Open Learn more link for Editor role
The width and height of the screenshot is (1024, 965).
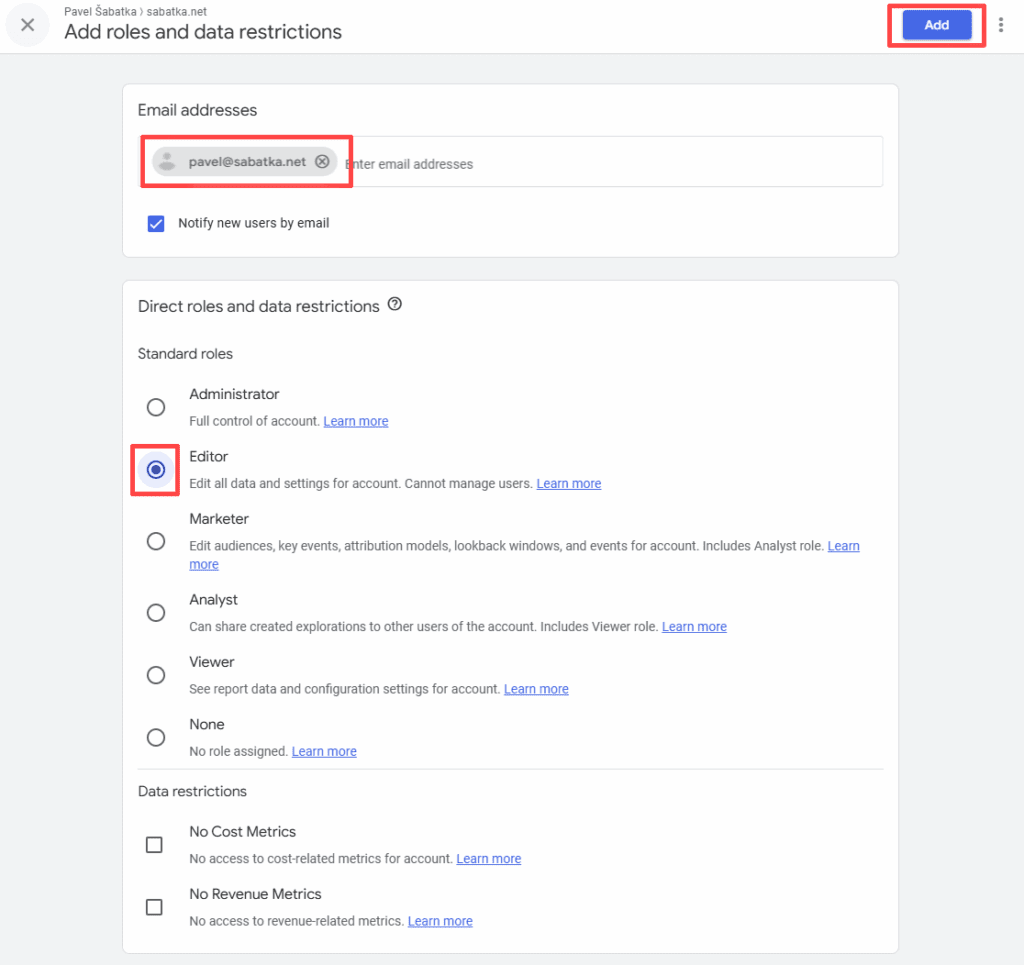tap(569, 484)
